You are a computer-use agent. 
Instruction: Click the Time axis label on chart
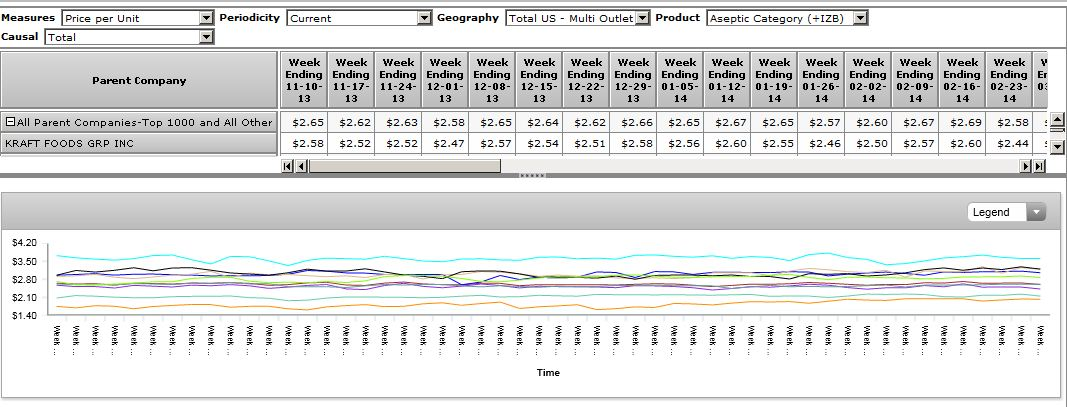pos(547,372)
